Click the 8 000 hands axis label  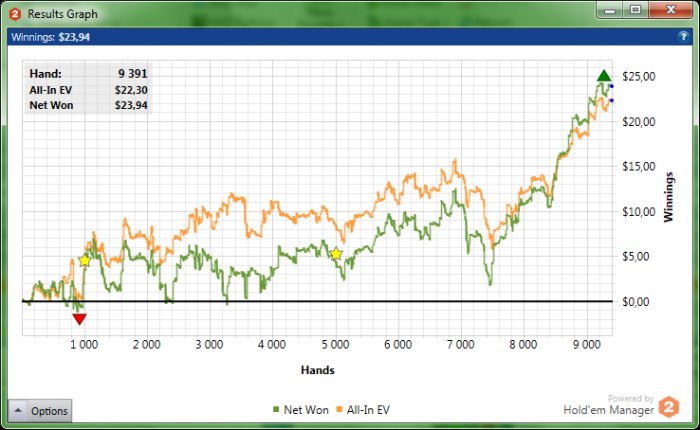pos(523,345)
